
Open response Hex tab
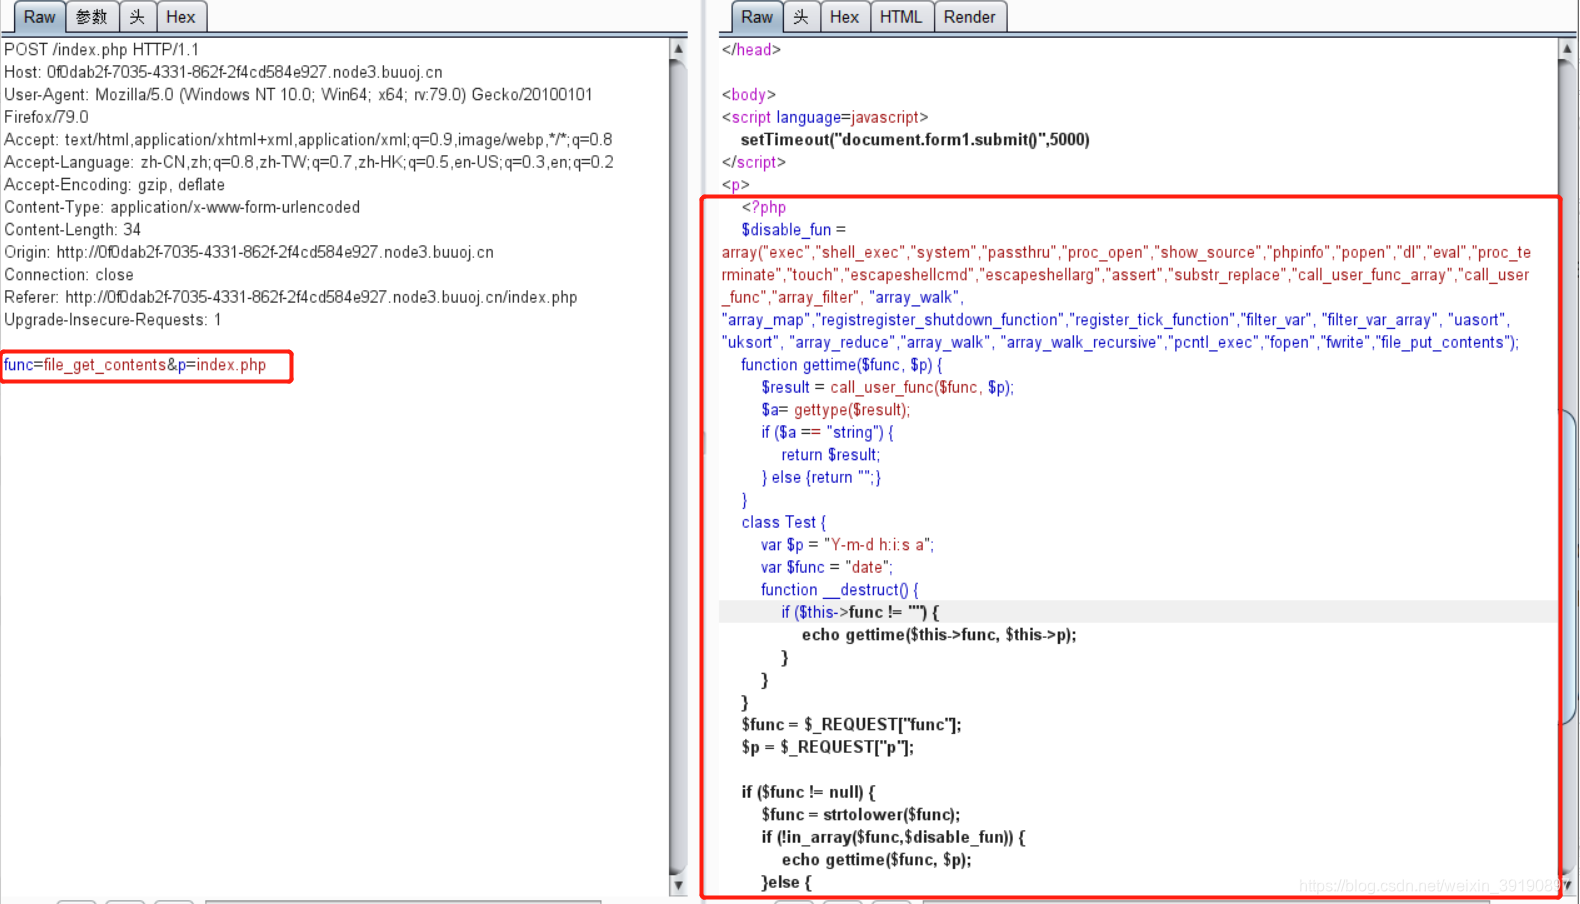tap(845, 17)
